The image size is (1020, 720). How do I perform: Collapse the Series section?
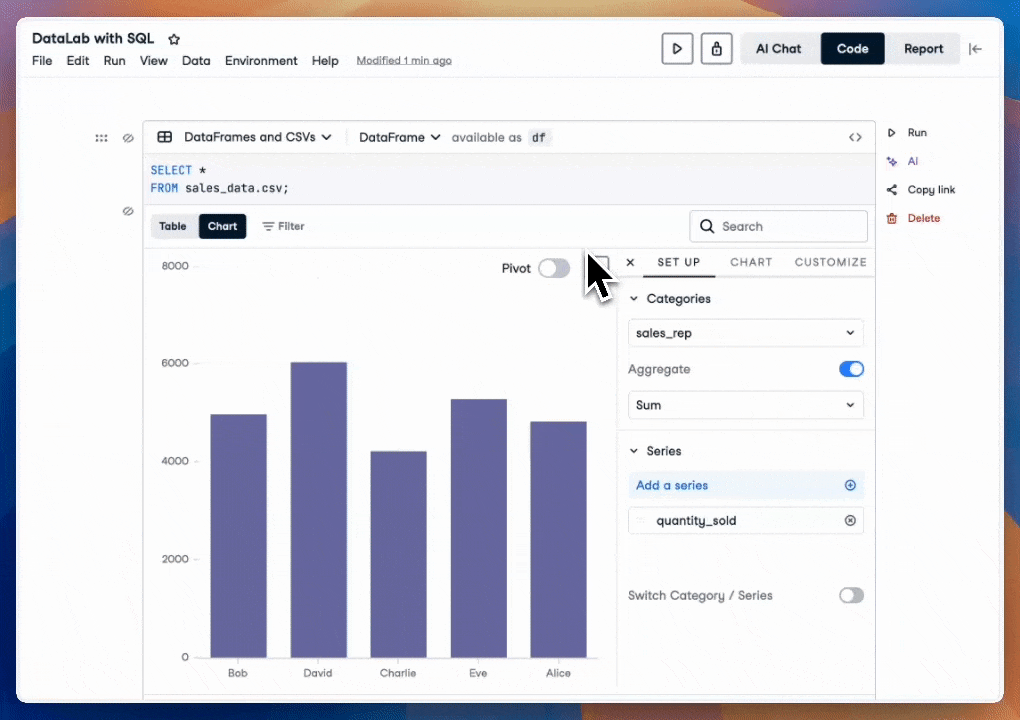pos(634,451)
